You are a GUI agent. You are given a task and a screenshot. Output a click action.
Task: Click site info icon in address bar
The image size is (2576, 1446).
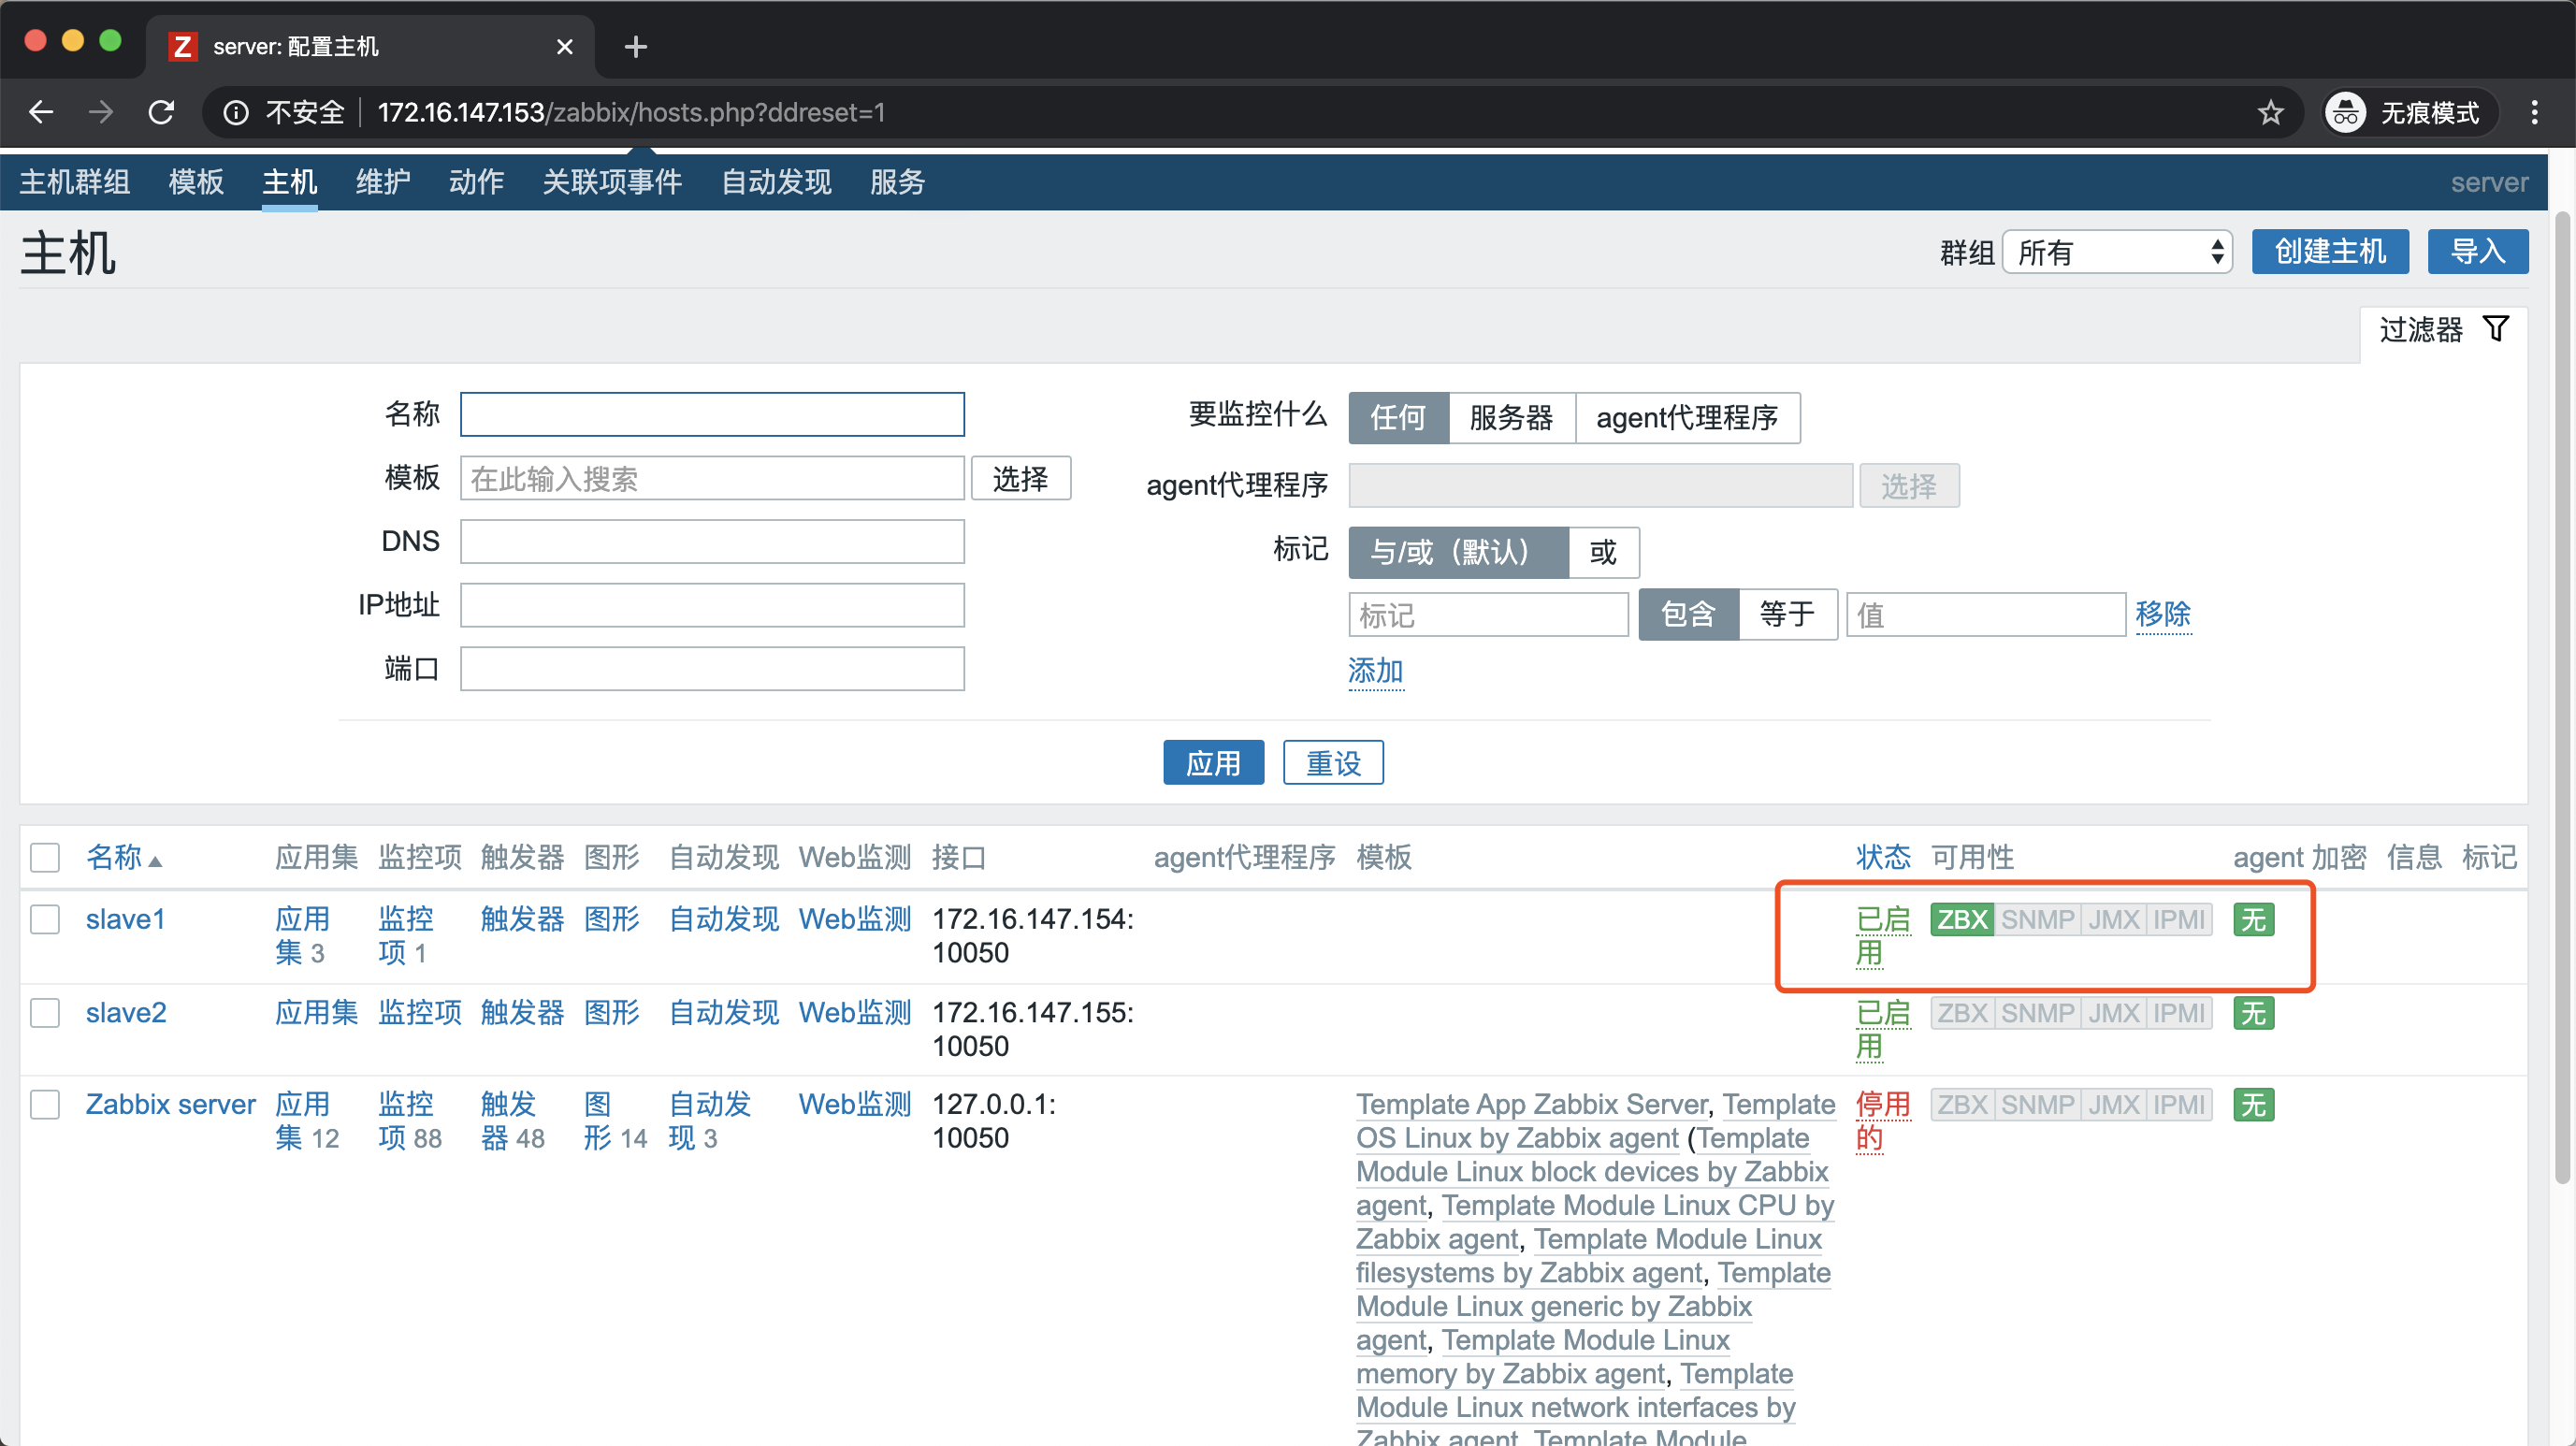coord(235,112)
